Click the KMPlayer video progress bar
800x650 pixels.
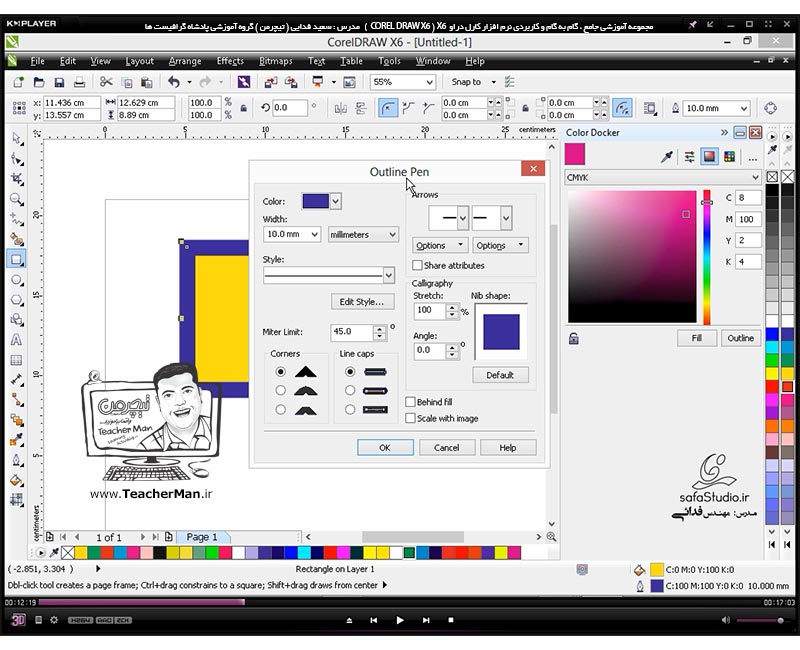400,603
